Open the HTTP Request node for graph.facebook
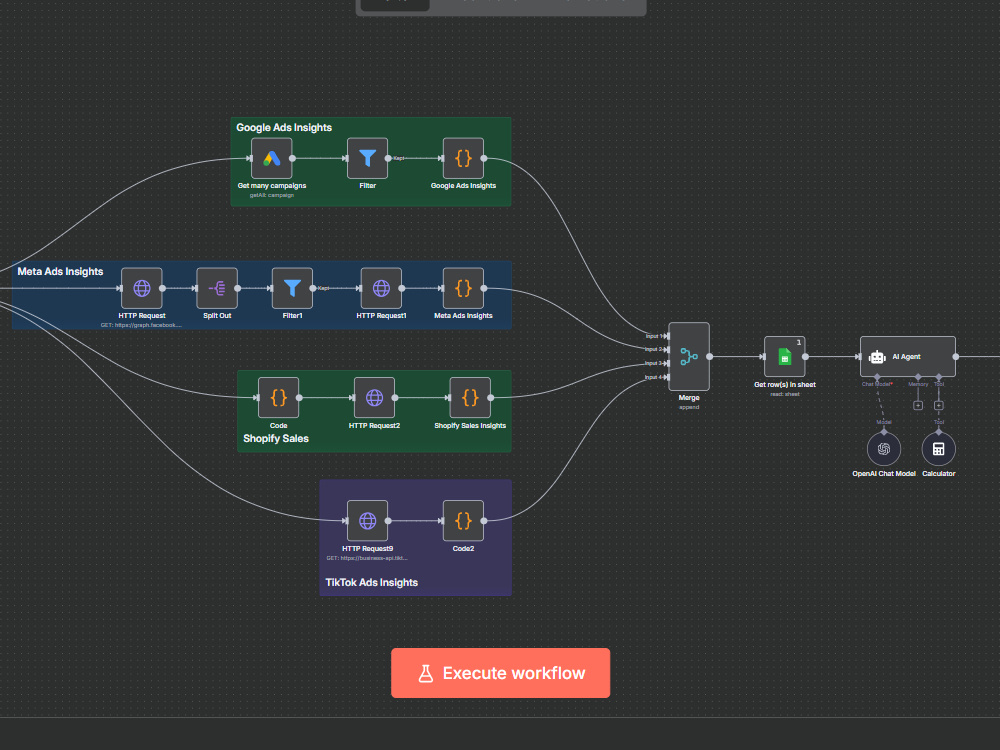The height and width of the screenshot is (750, 1000). coord(142,288)
